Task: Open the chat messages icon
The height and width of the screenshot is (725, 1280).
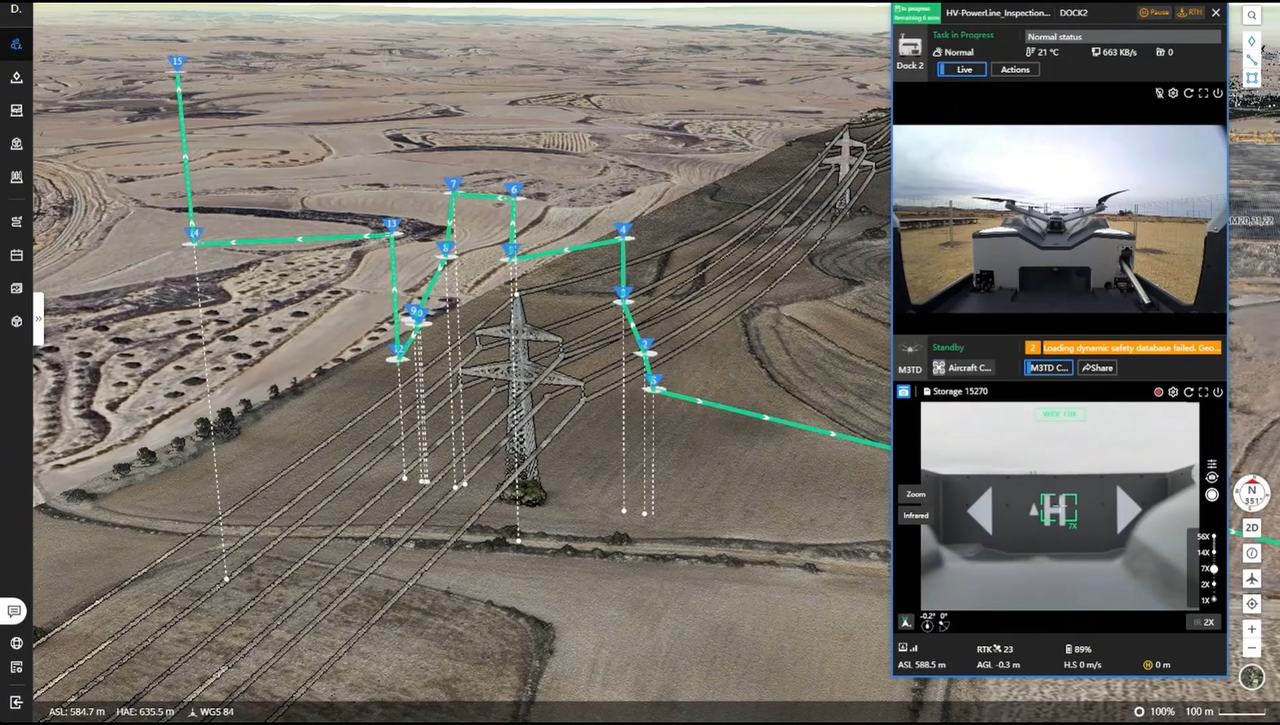Action: pos(14,611)
